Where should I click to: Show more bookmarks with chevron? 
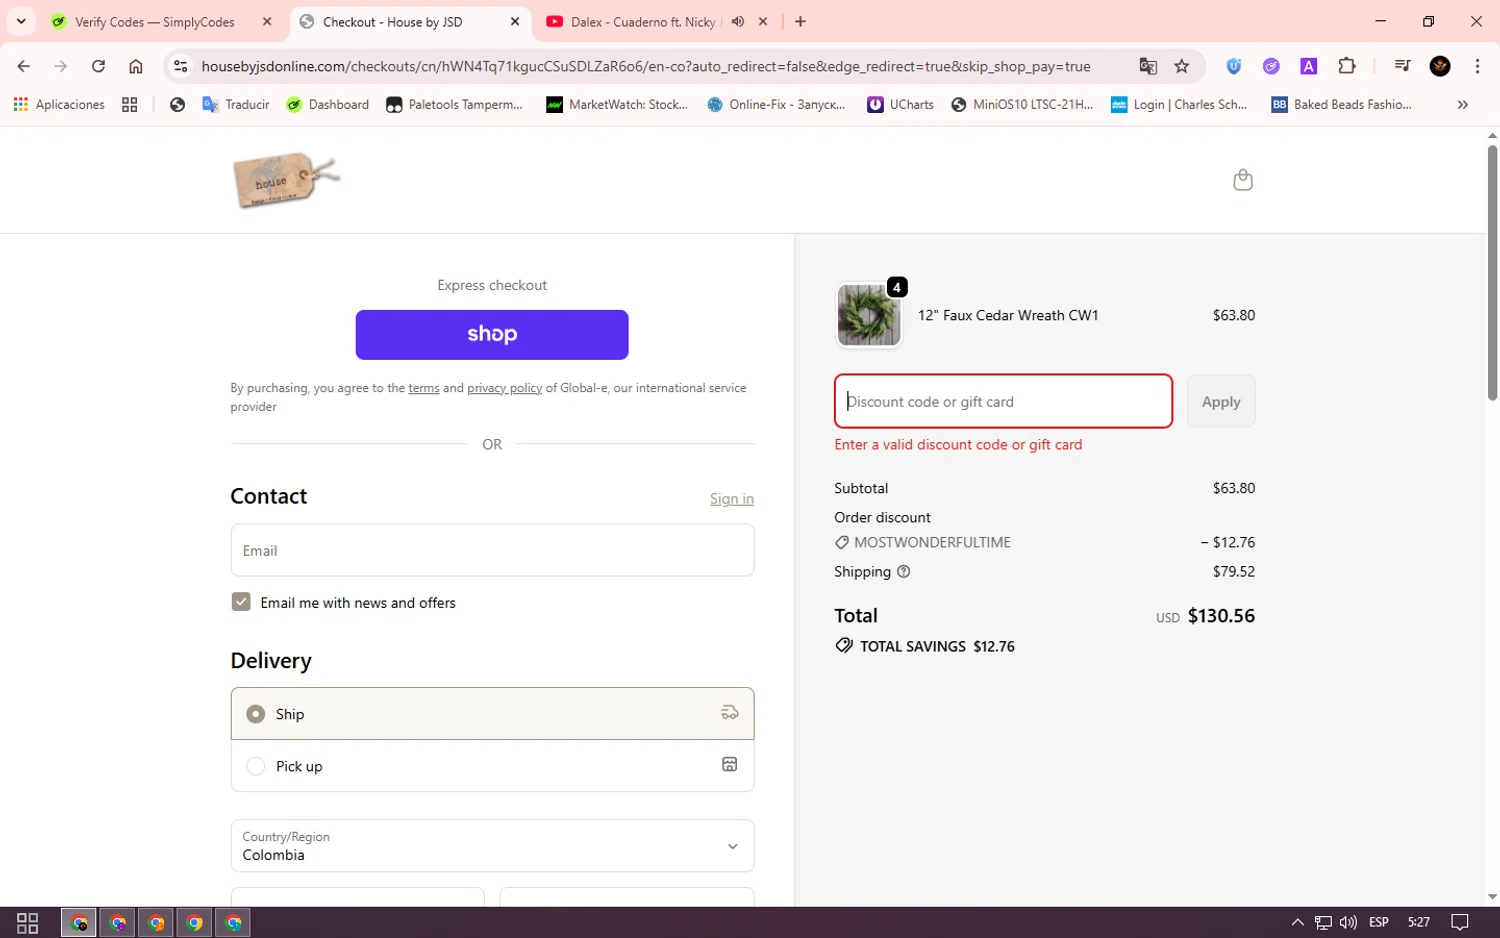tap(1462, 104)
